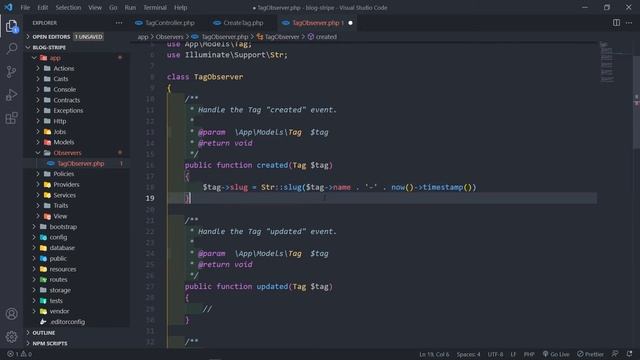
Task: Split the editor to the right
Action: [616, 23]
